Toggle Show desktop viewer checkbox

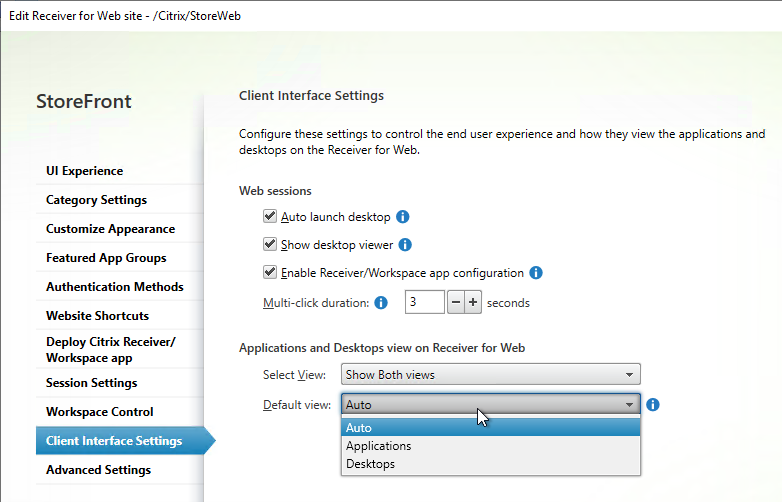click(x=270, y=244)
